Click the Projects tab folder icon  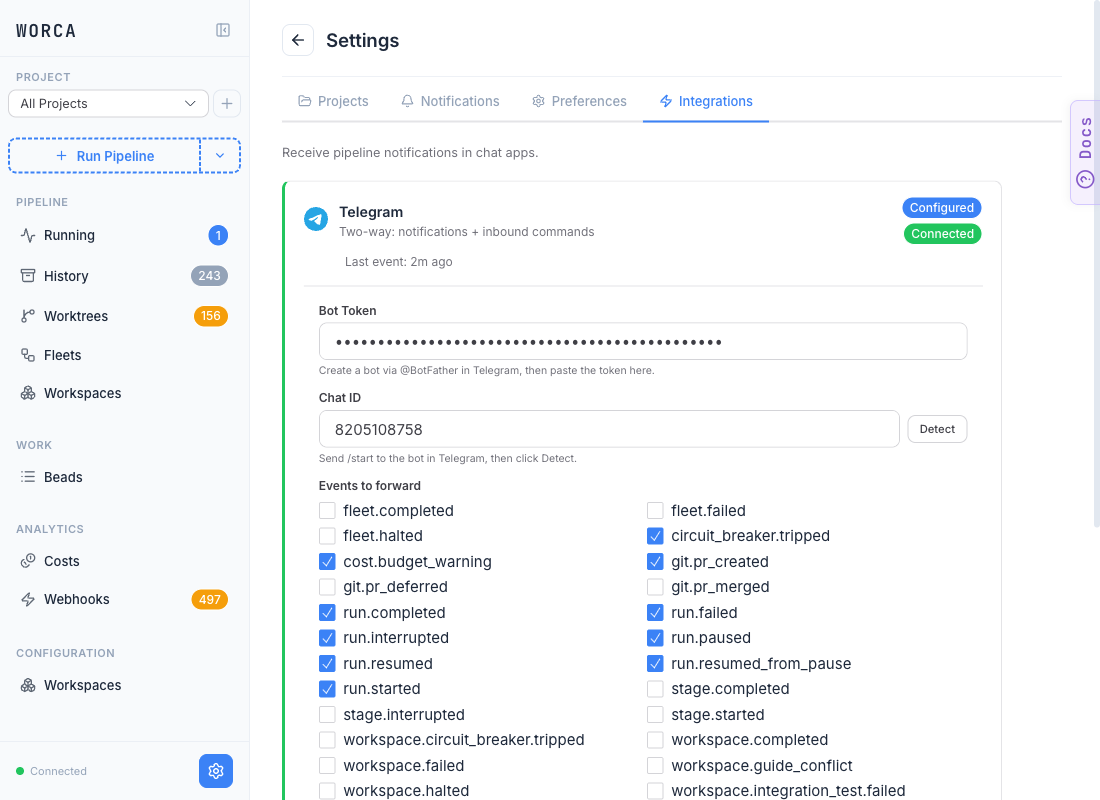tap(304, 101)
